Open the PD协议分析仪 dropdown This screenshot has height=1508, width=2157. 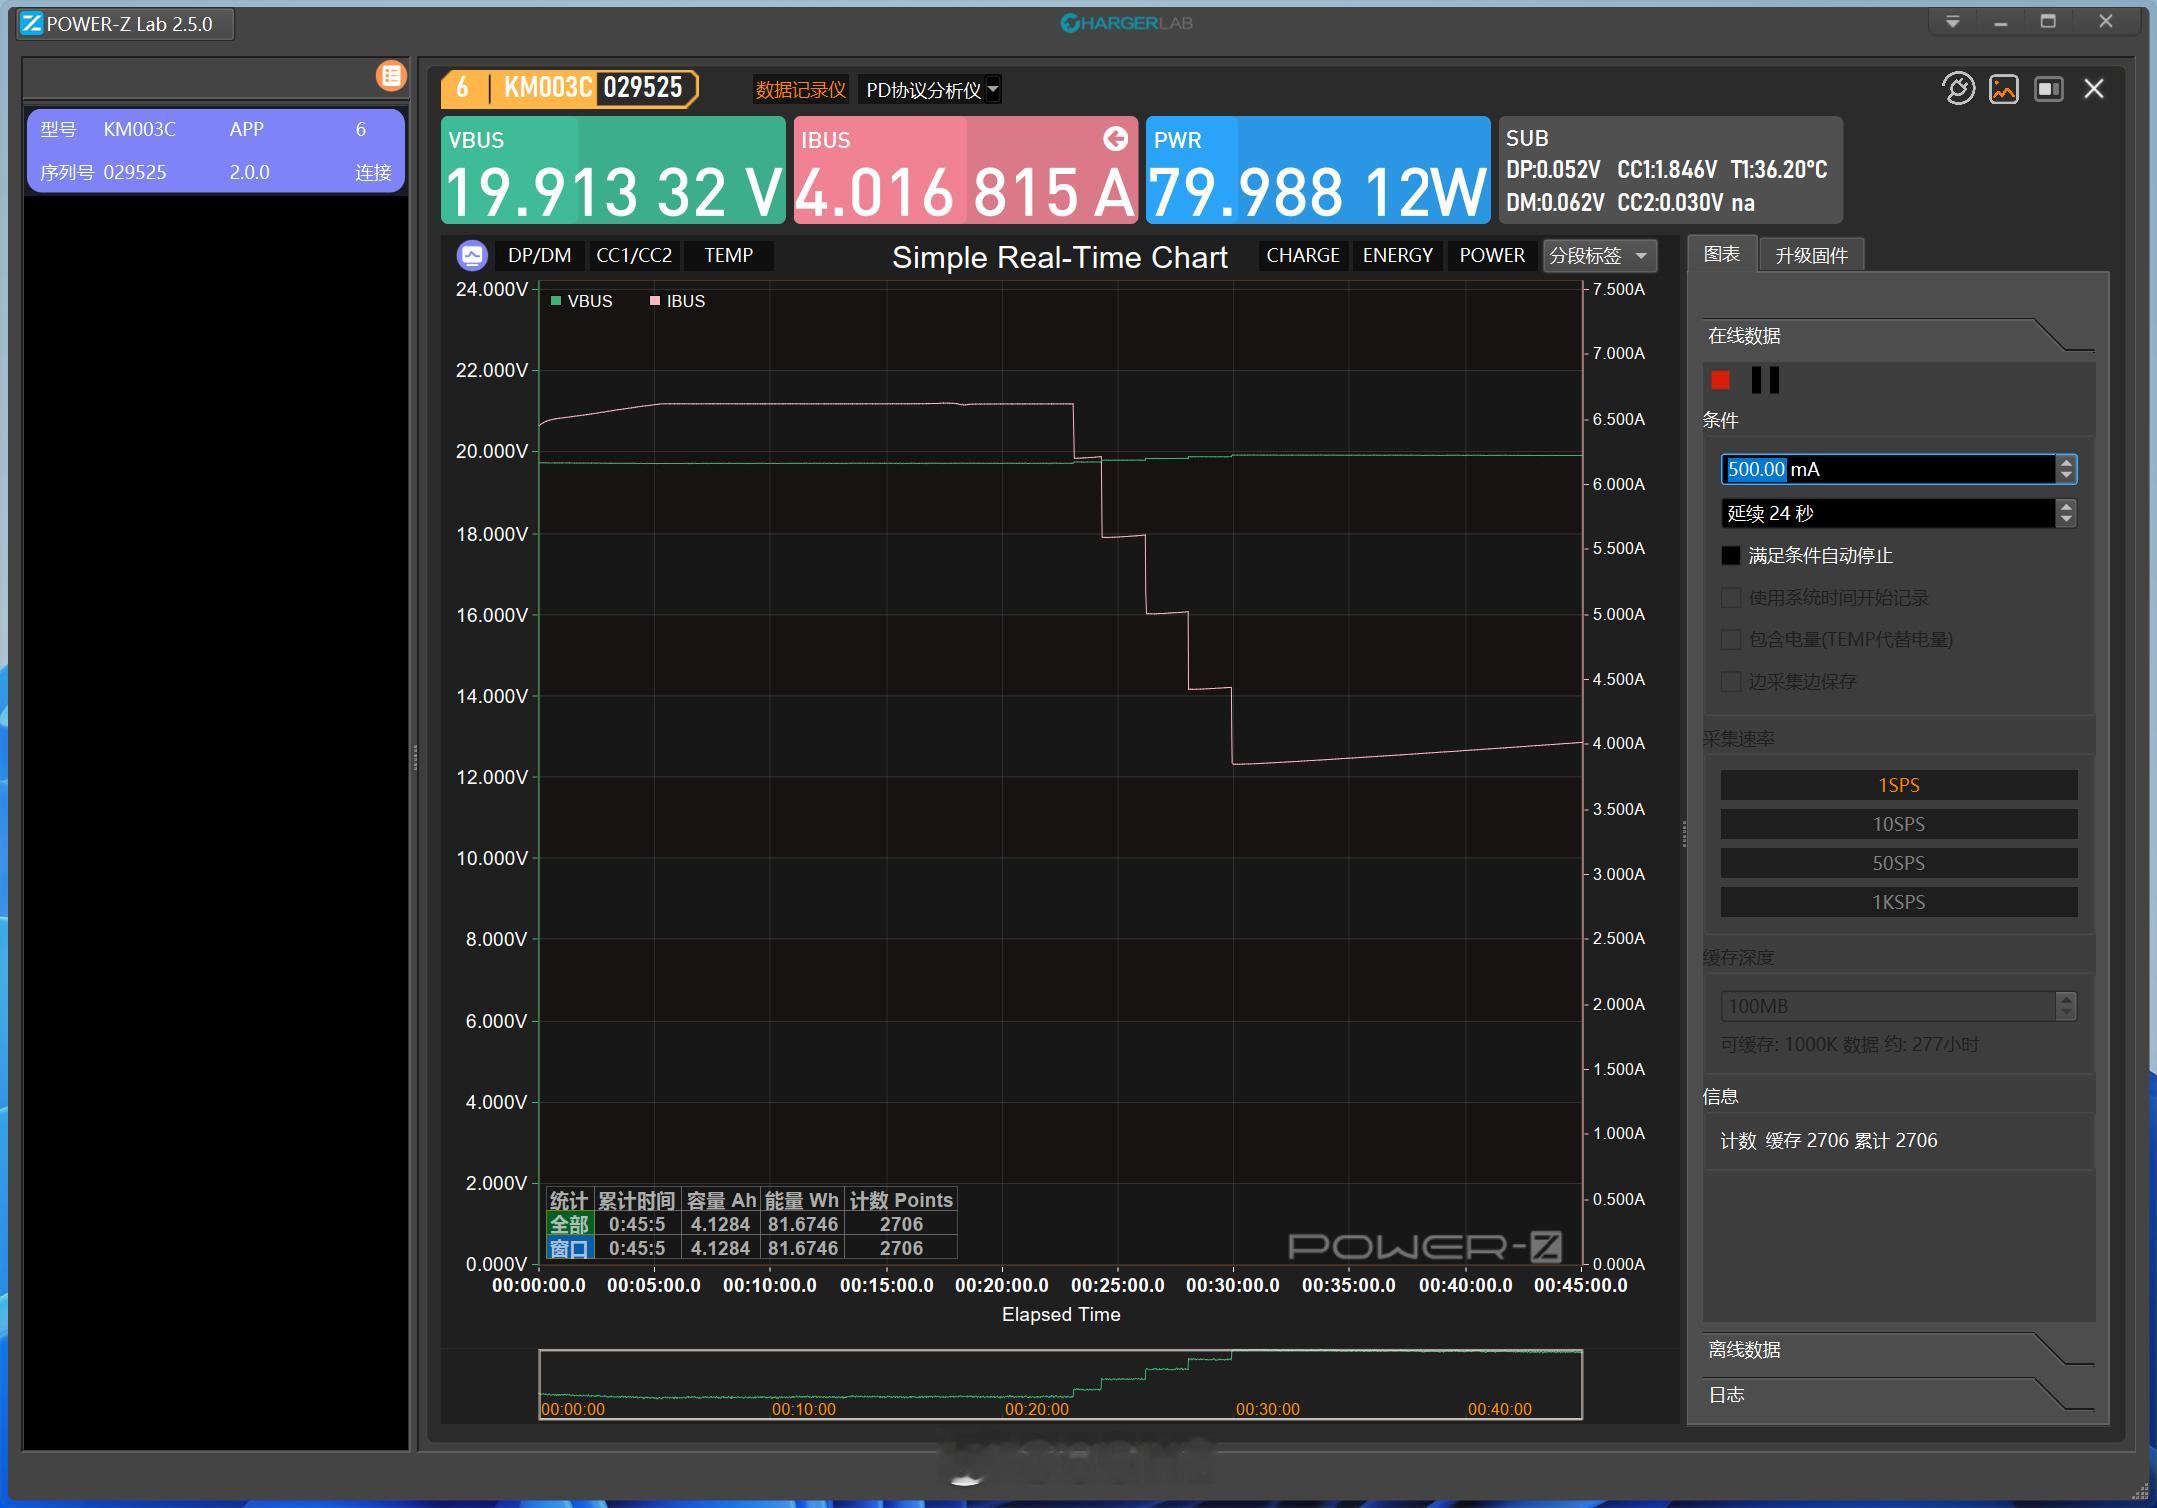coord(930,90)
